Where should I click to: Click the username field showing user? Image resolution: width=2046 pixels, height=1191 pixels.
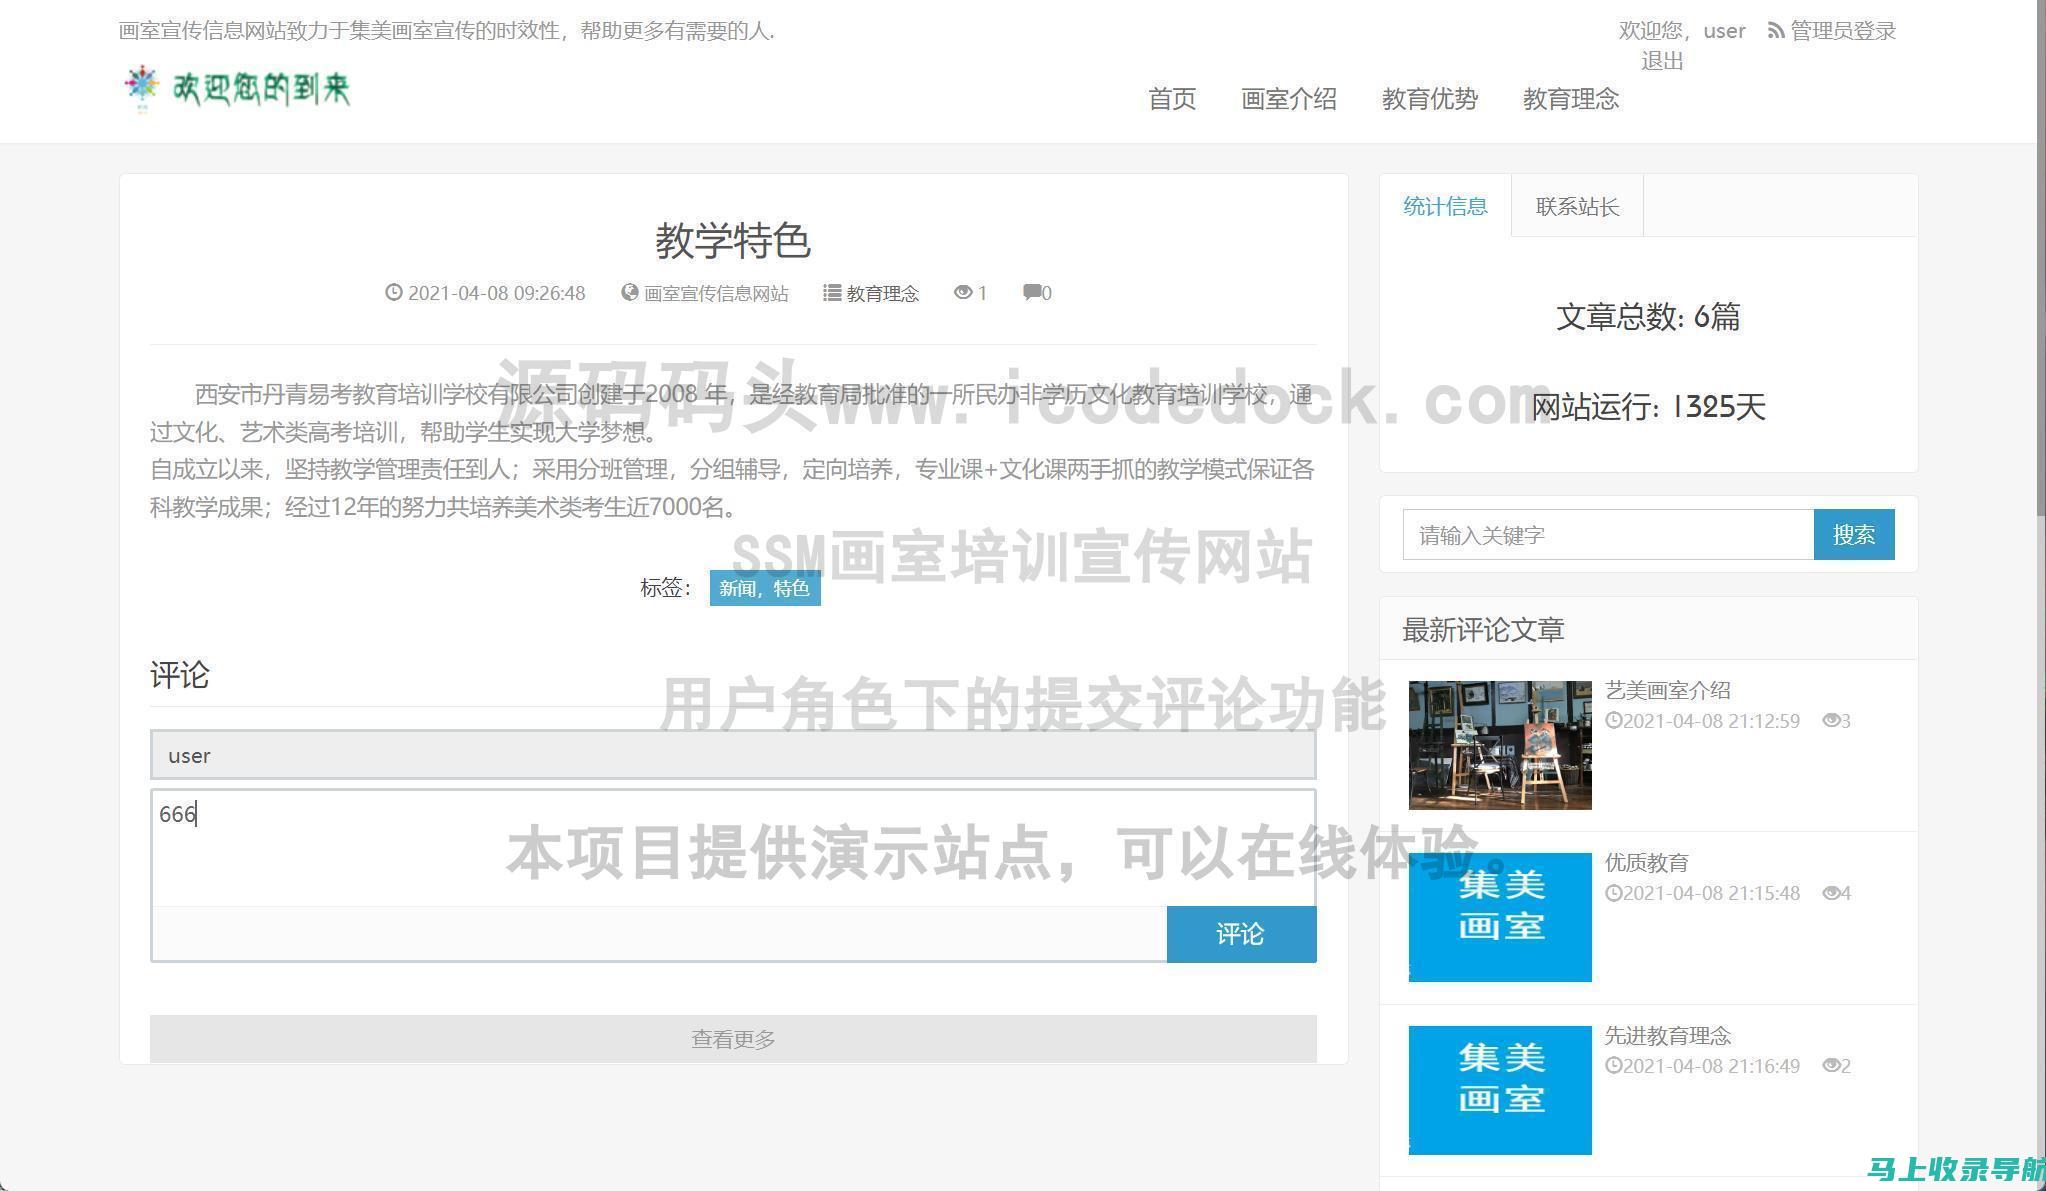733,755
